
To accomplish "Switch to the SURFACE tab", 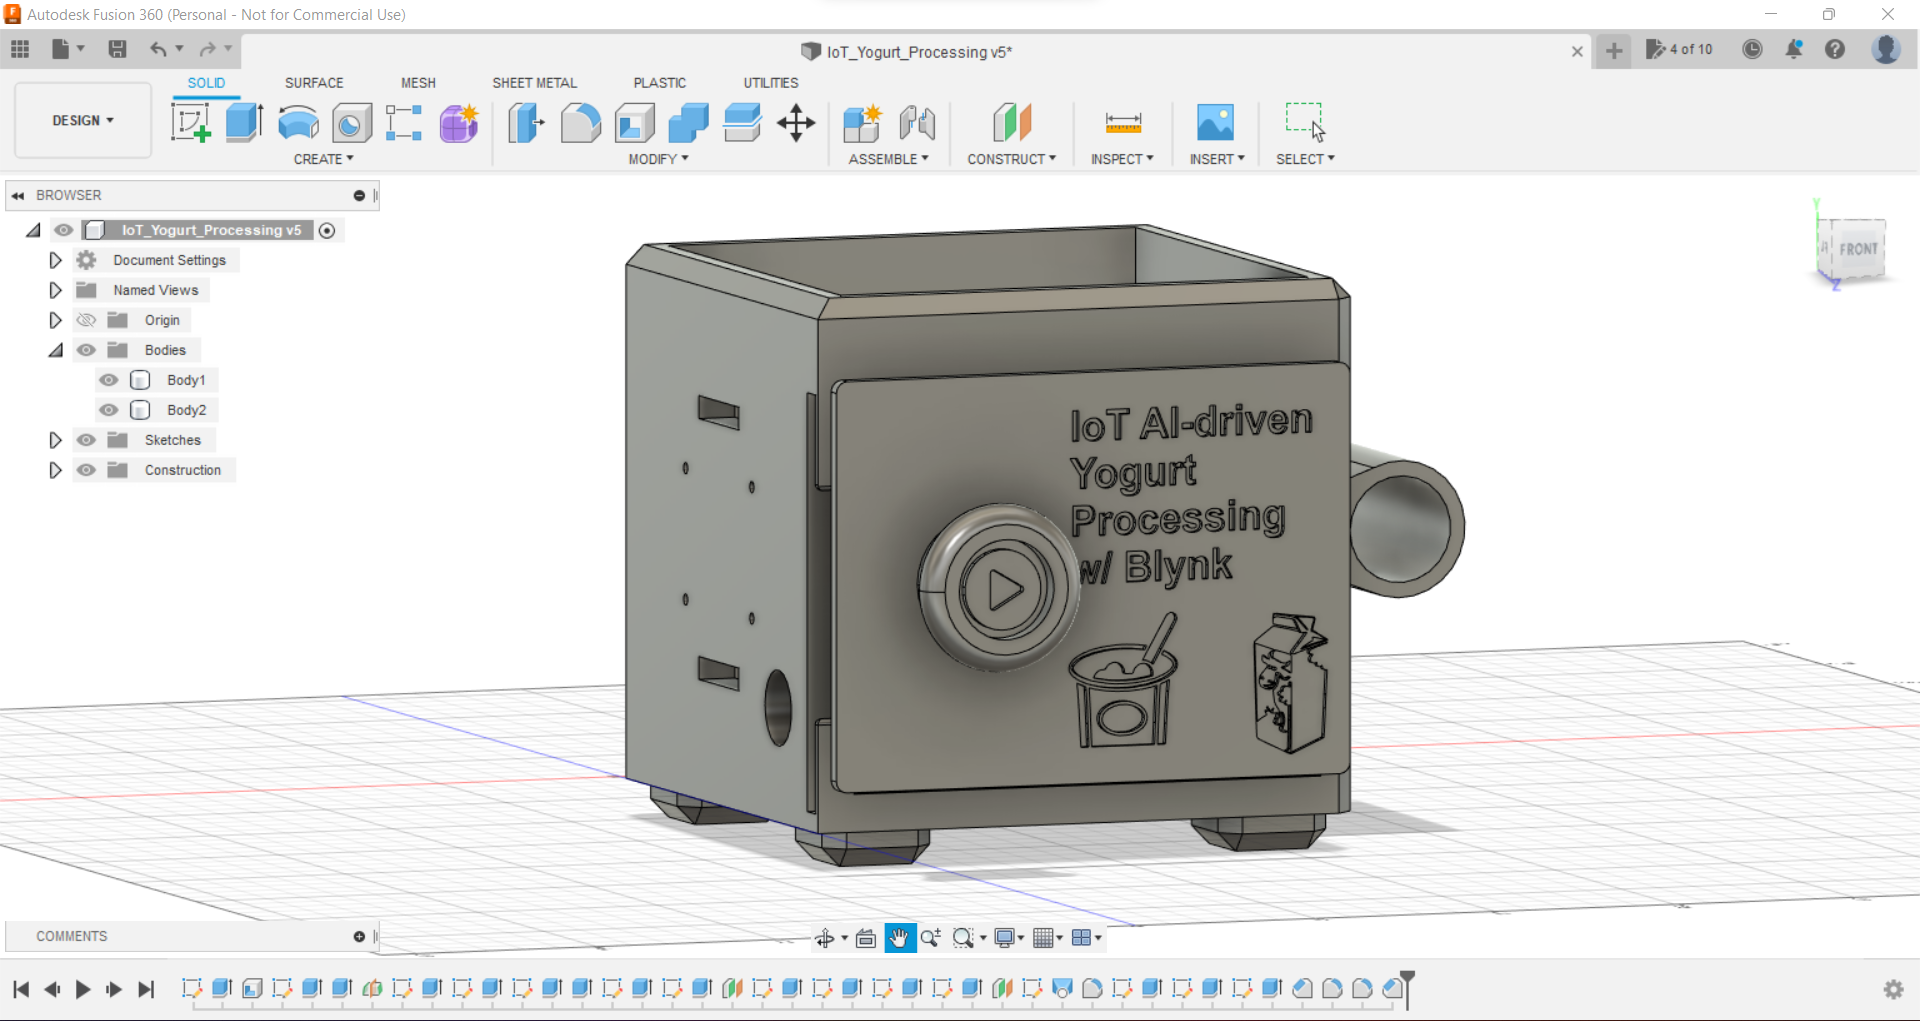I will [314, 83].
